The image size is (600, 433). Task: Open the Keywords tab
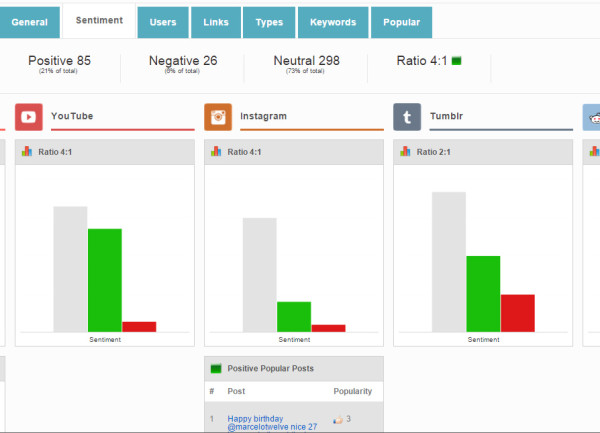(x=333, y=22)
